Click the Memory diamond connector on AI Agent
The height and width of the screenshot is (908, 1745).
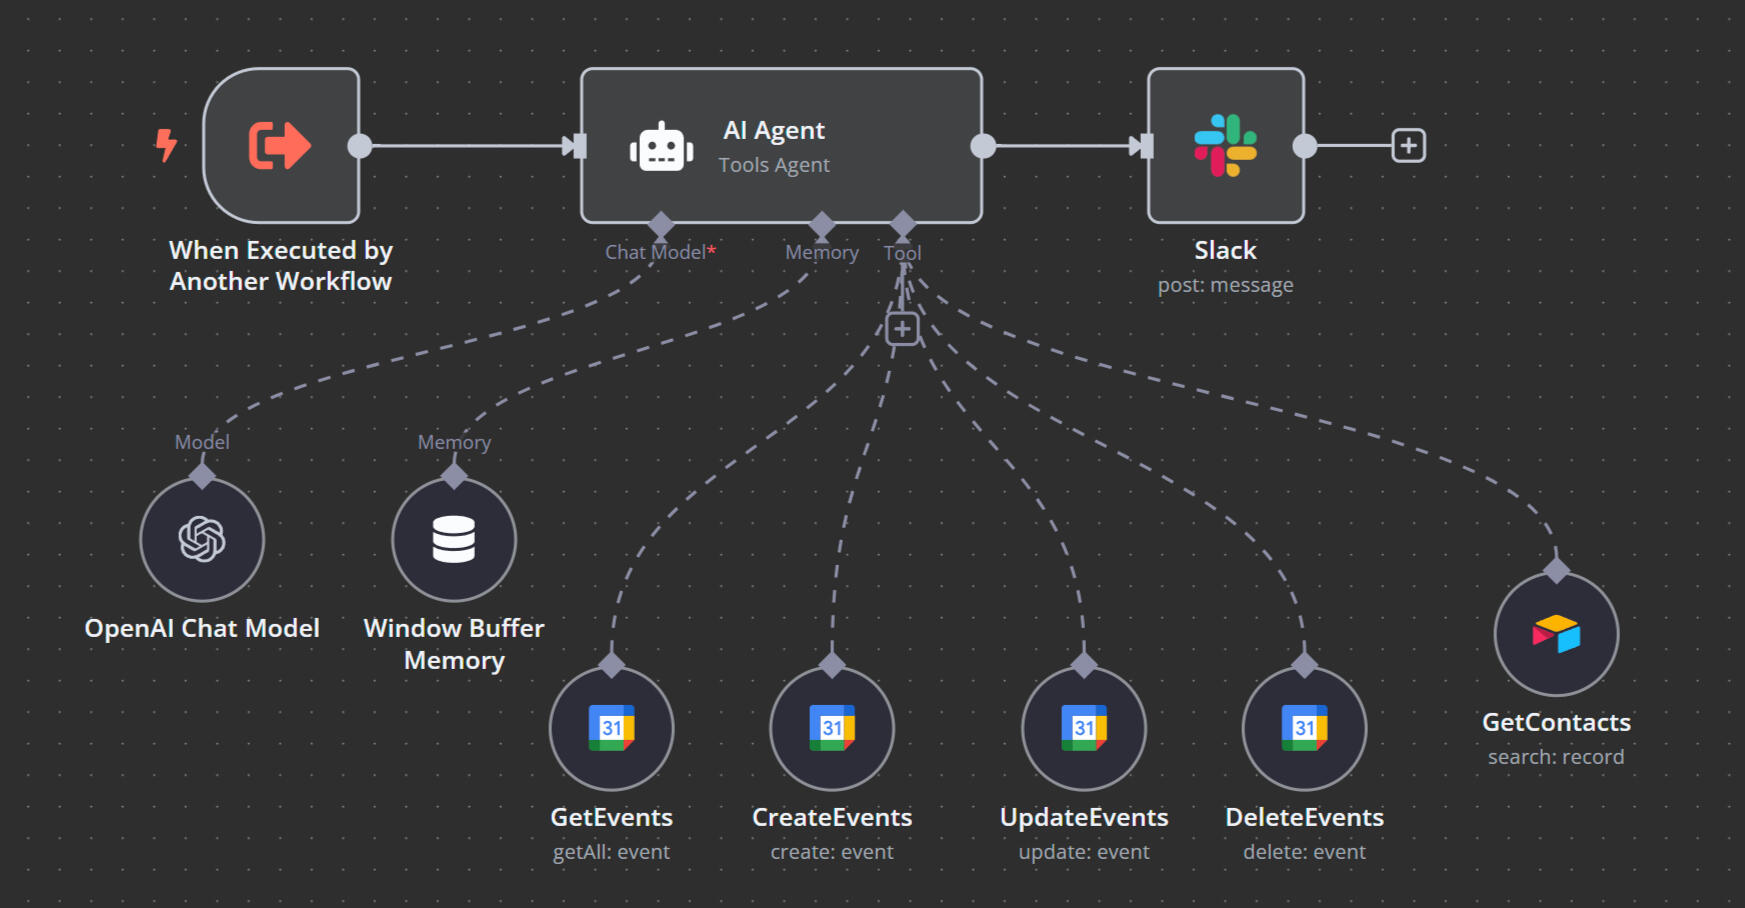pyautogui.click(x=822, y=224)
